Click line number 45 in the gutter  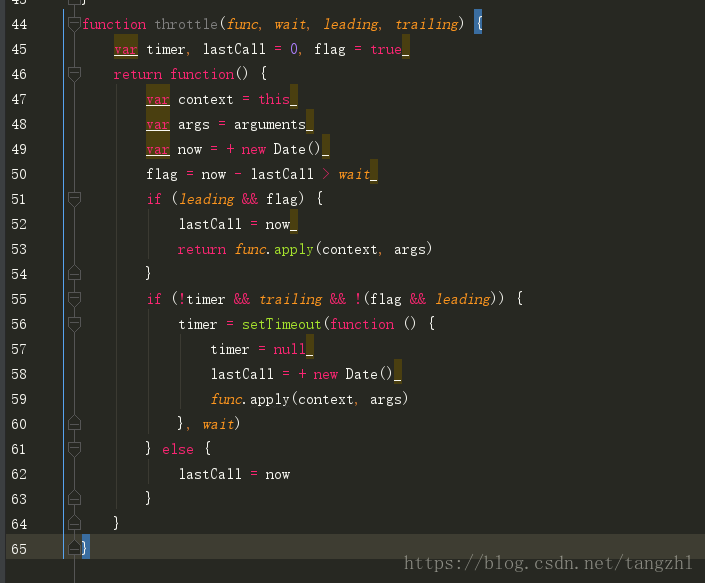[x=19, y=49]
